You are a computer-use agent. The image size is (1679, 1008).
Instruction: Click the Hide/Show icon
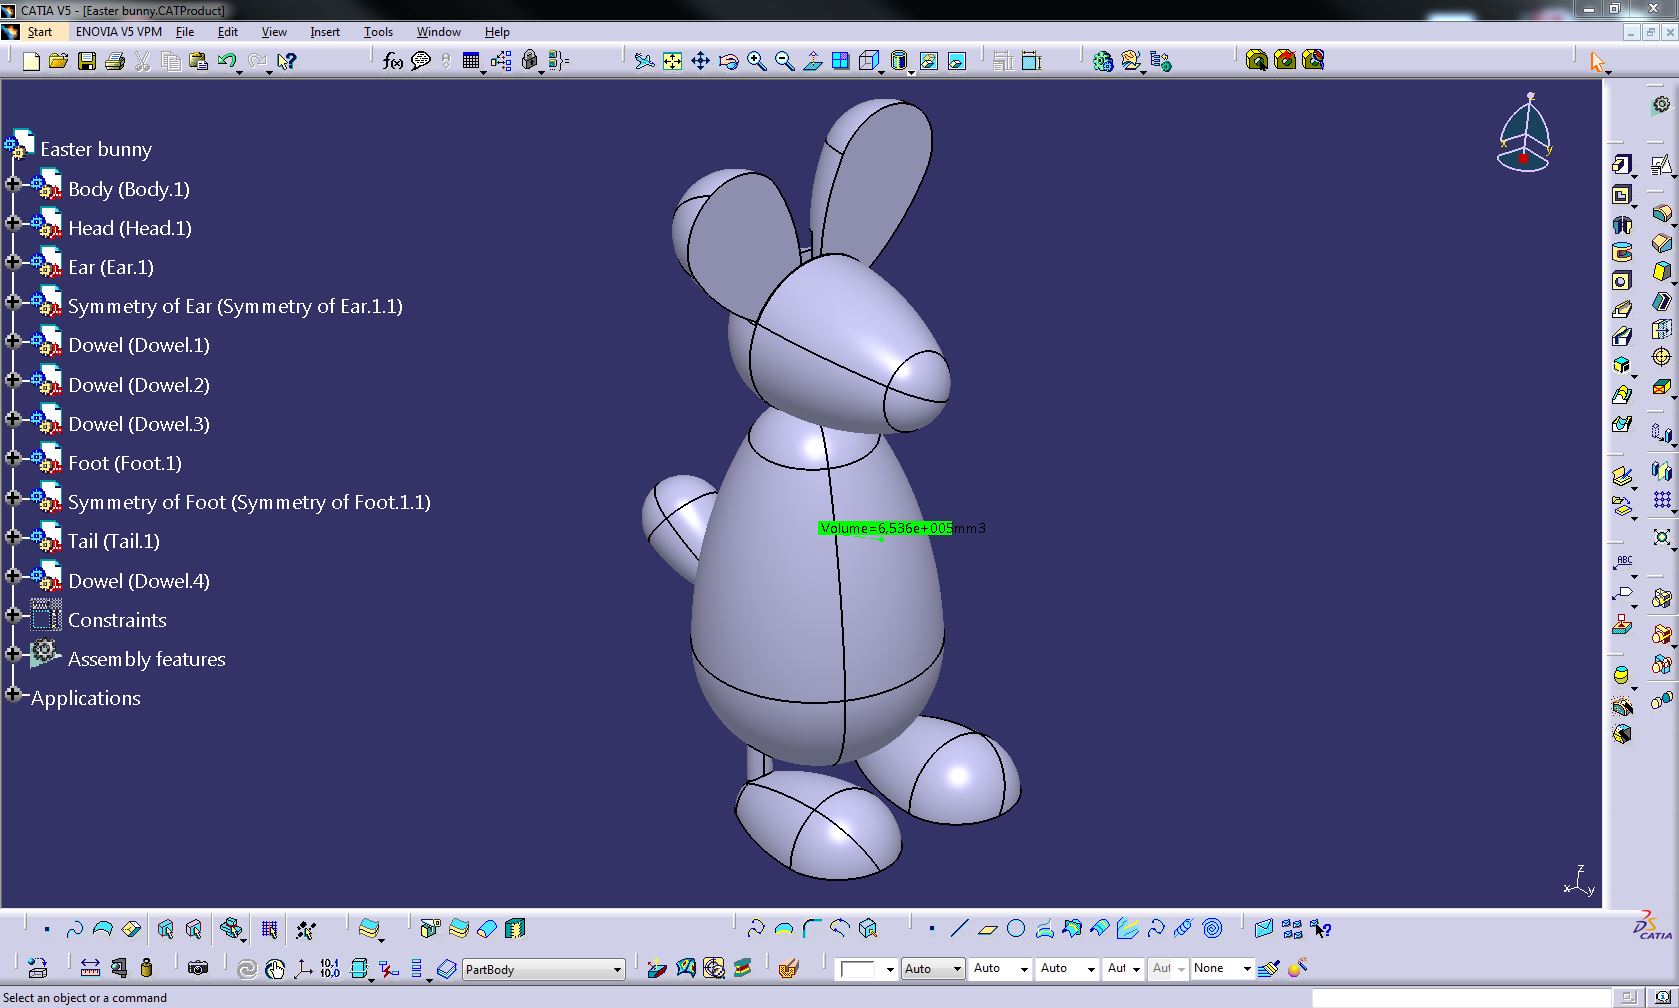pyautogui.click(x=929, y=61)
